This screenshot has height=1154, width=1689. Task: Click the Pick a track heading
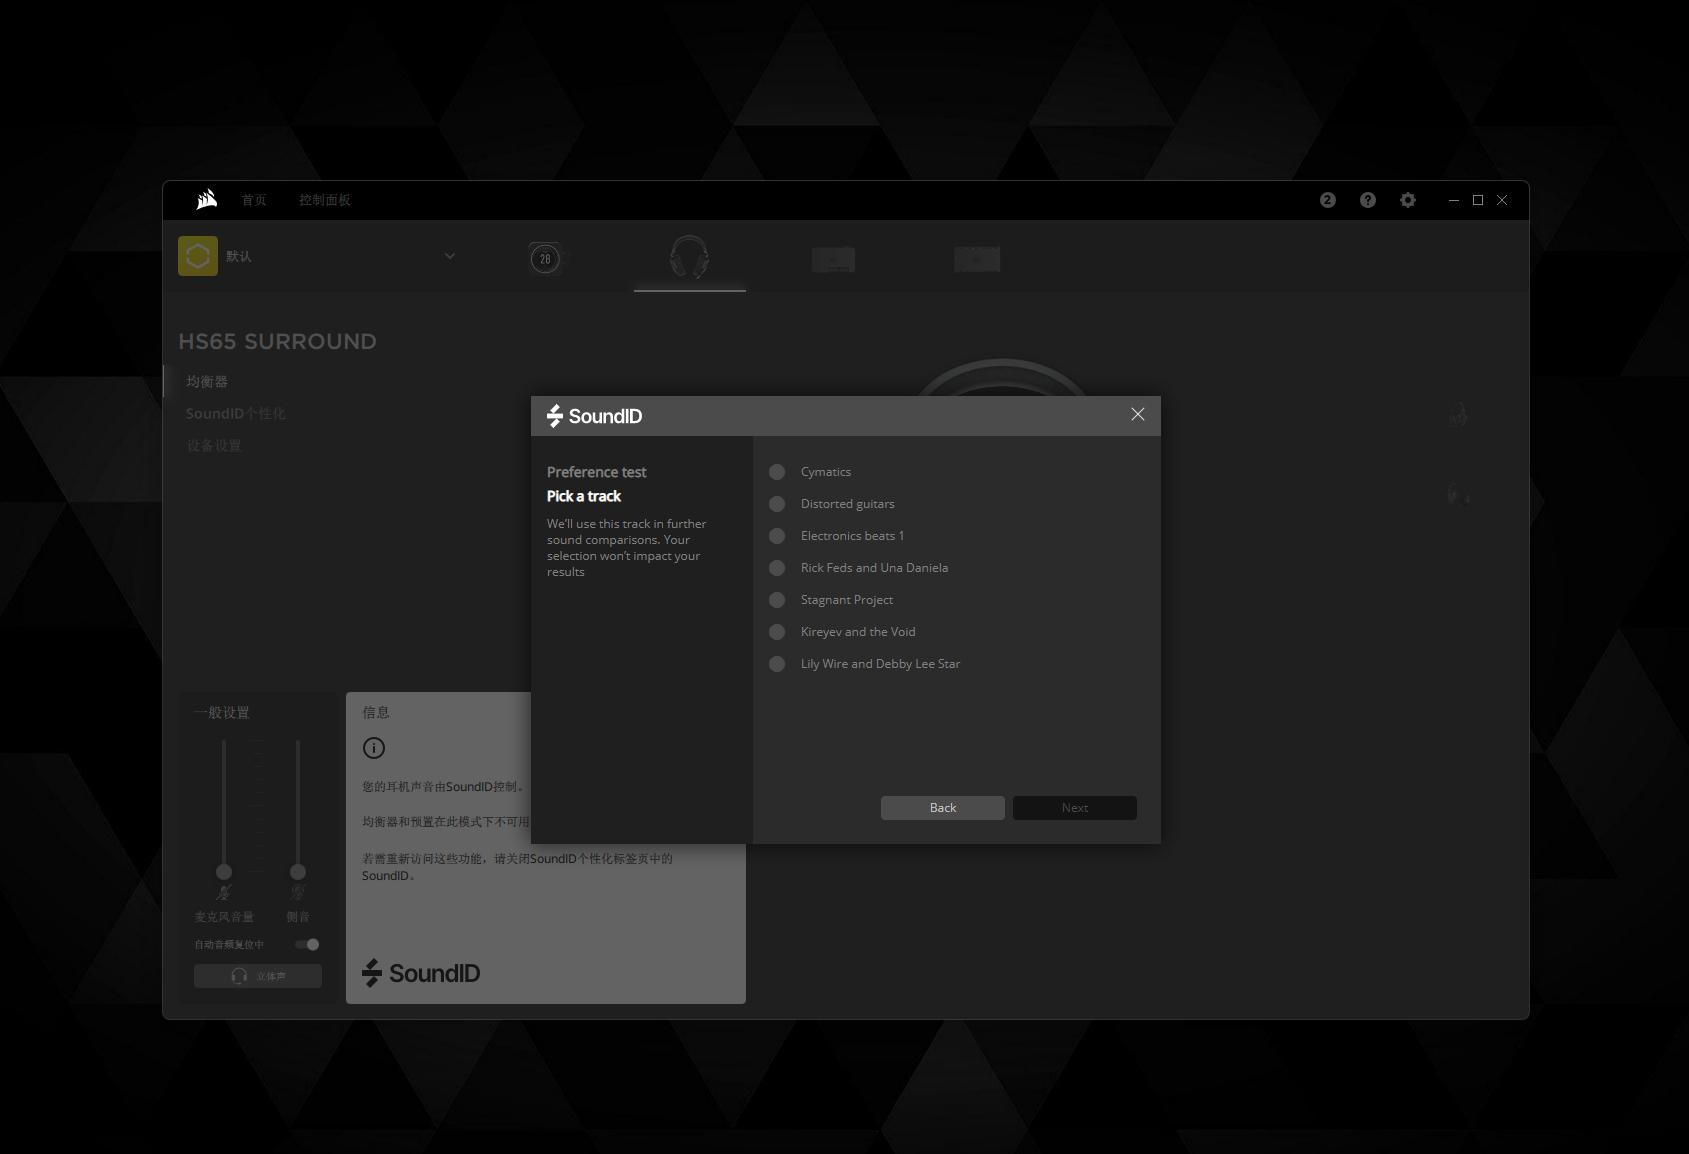tap(584, 496)
